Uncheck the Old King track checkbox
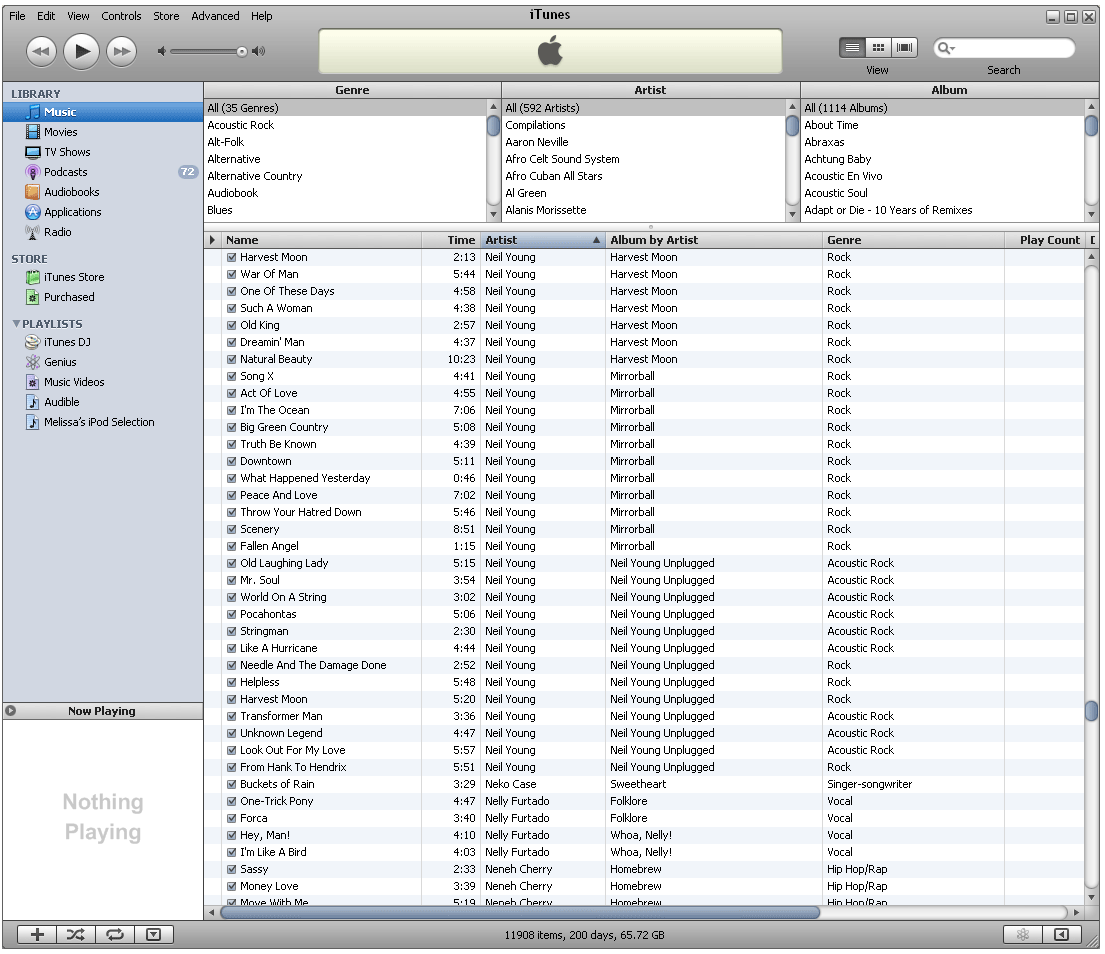 point(232,325)
